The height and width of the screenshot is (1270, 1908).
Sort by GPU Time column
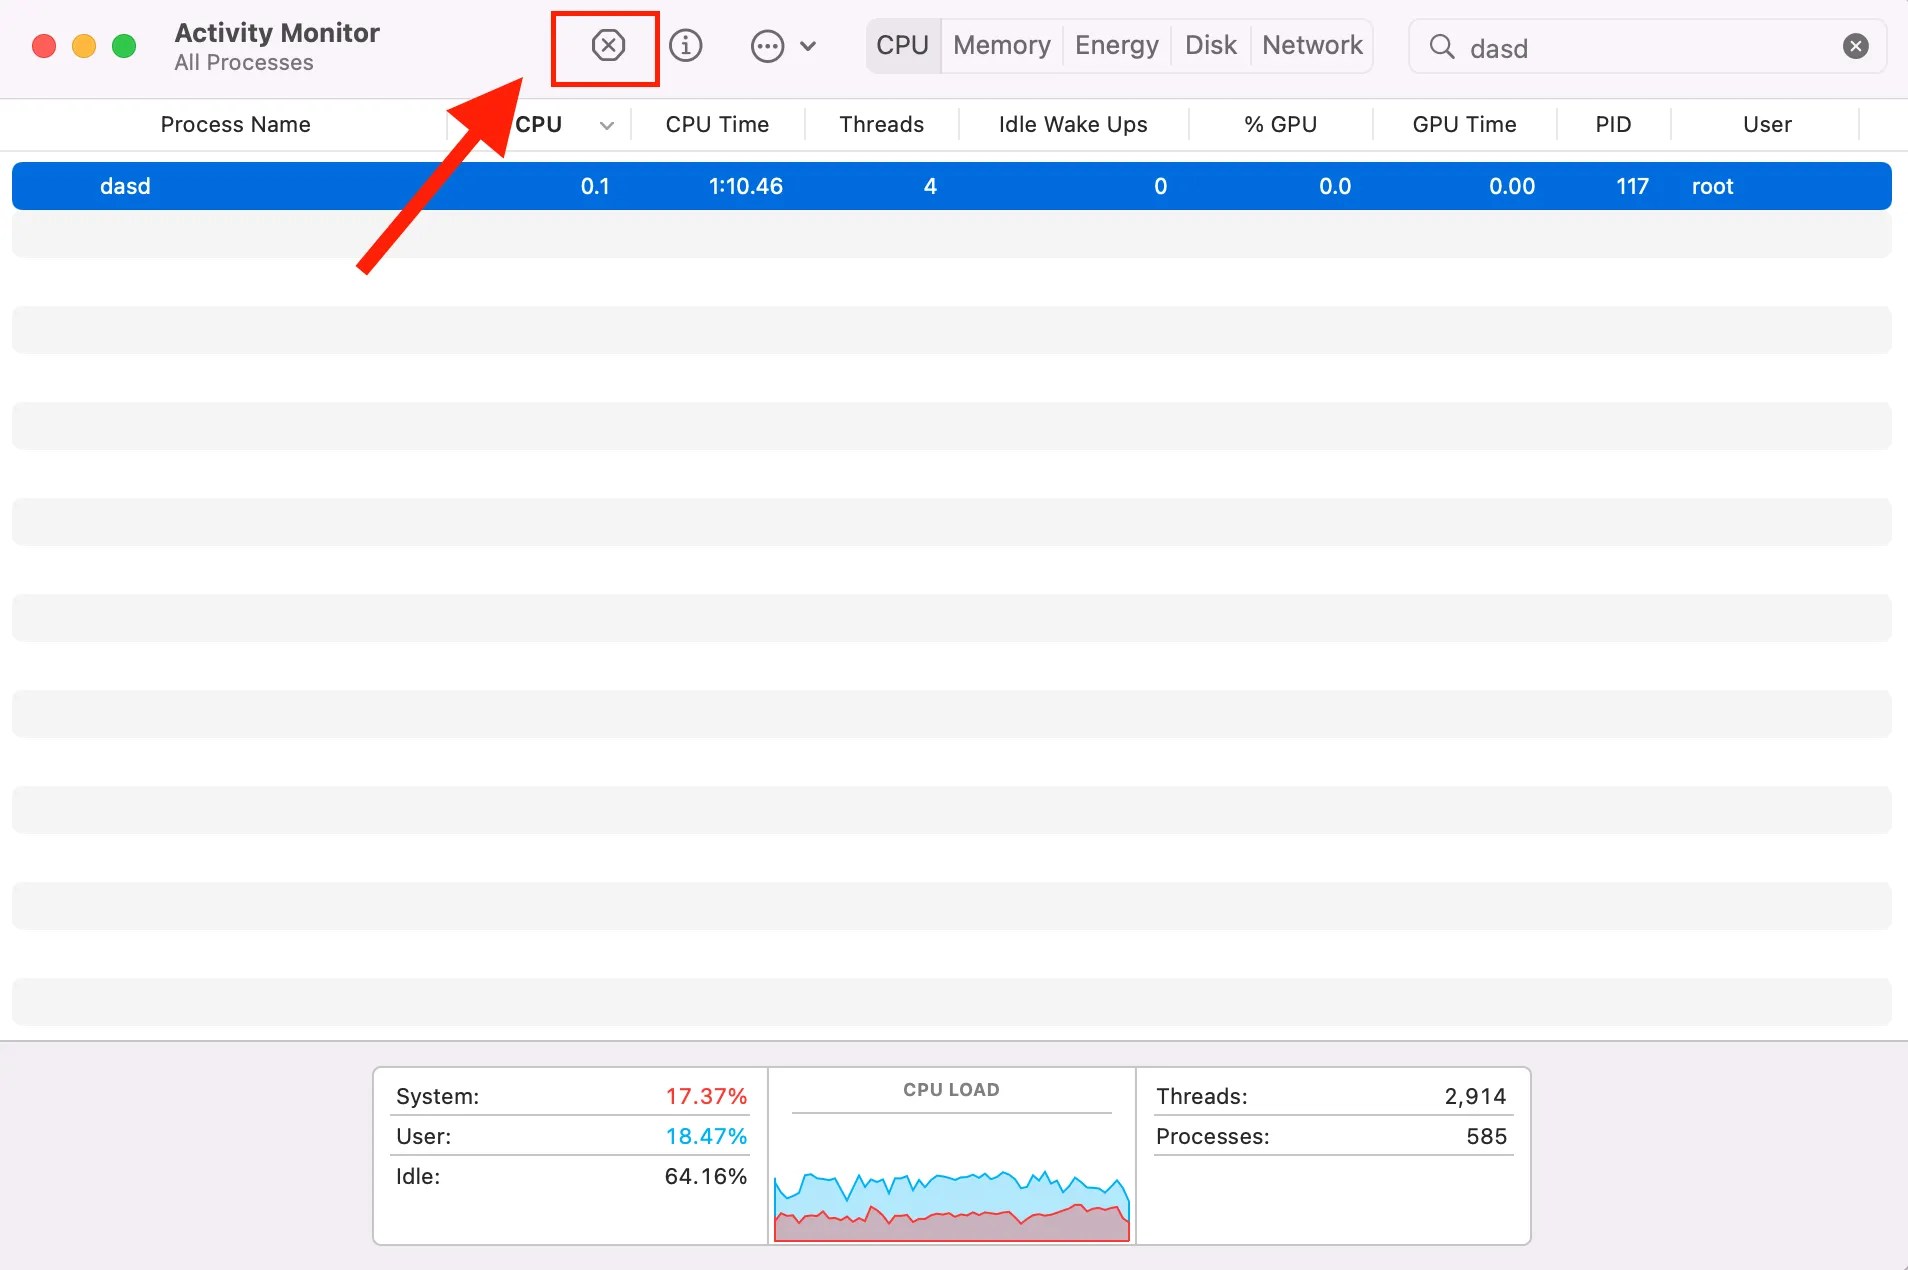point(1465,125)
